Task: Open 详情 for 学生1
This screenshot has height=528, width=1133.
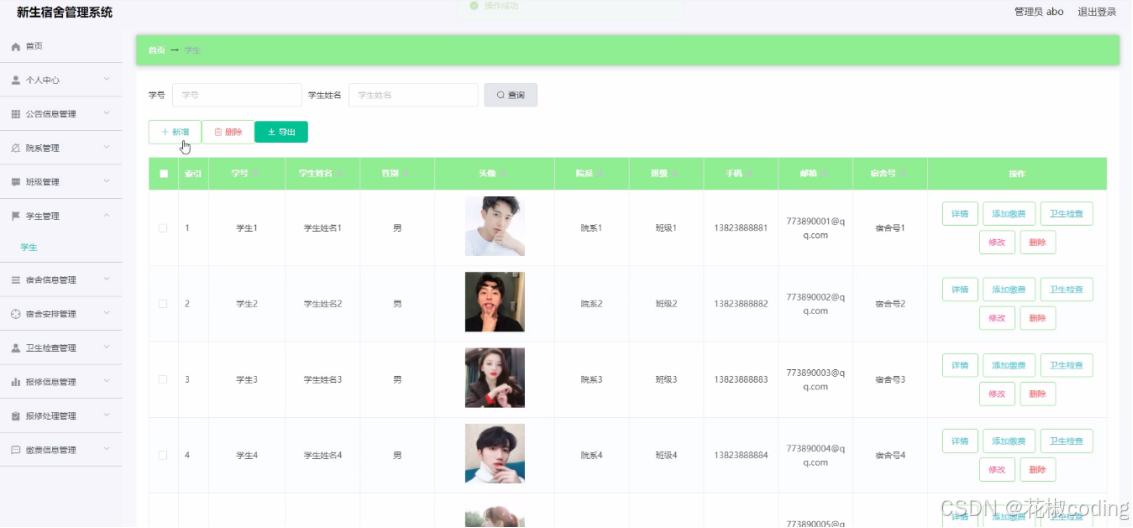Action: pos(960,214)
